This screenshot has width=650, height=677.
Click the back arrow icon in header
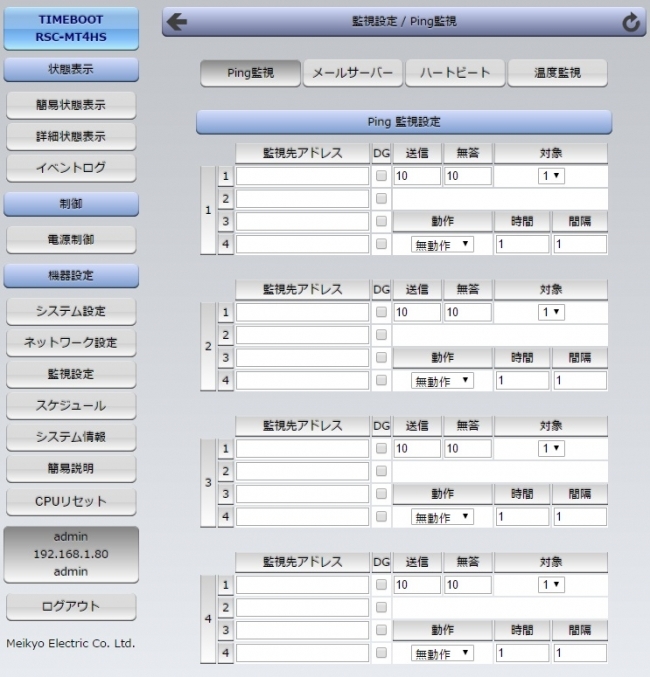177,22
